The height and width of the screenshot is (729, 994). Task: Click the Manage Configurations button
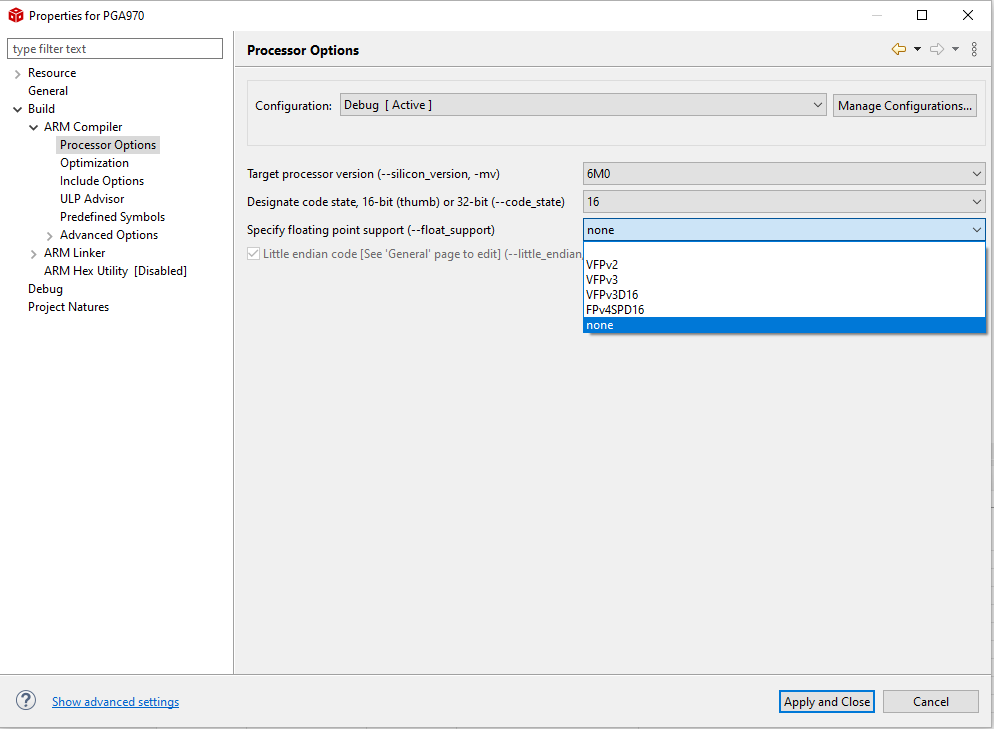pos(905,106)
